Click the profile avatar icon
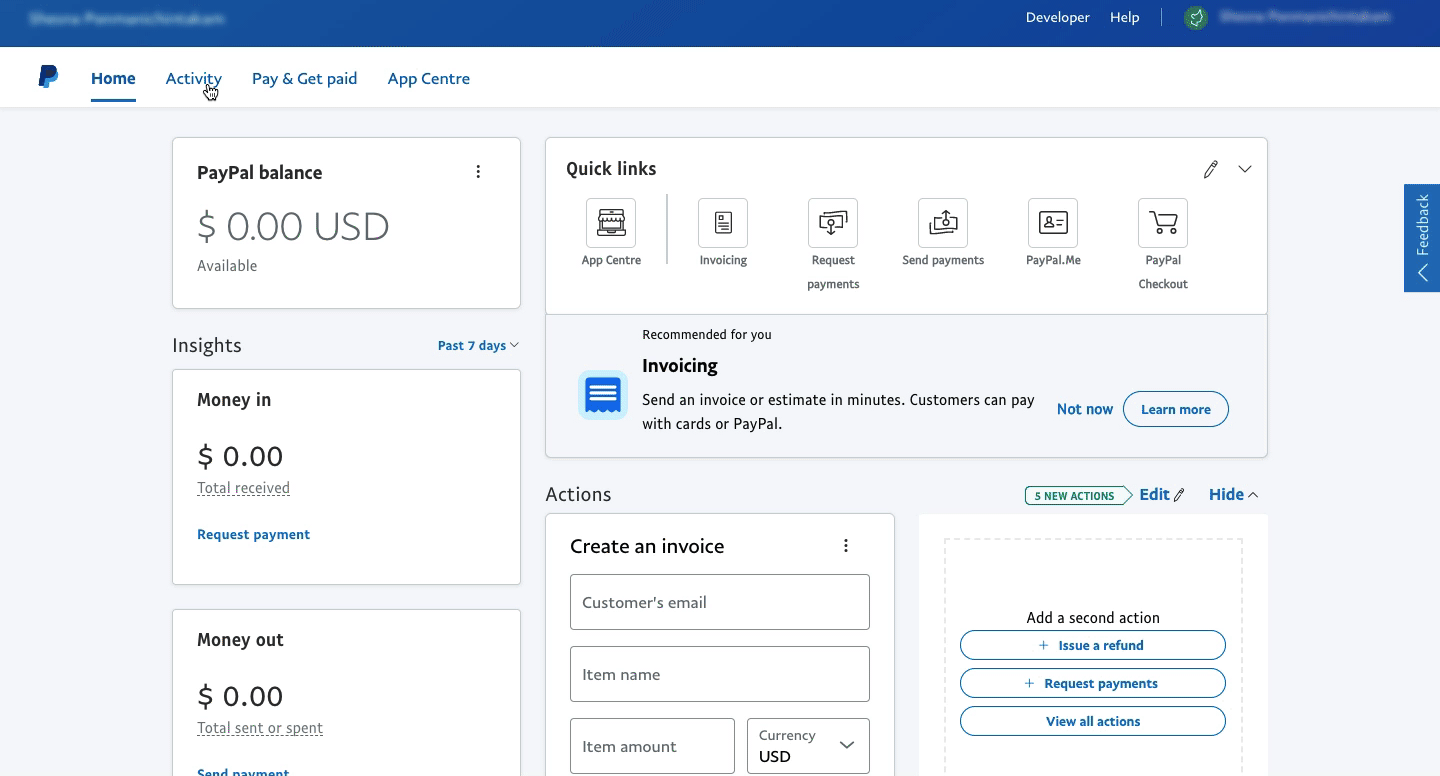This screenshot has width=1440, height=776. [x=1196, y=18]
